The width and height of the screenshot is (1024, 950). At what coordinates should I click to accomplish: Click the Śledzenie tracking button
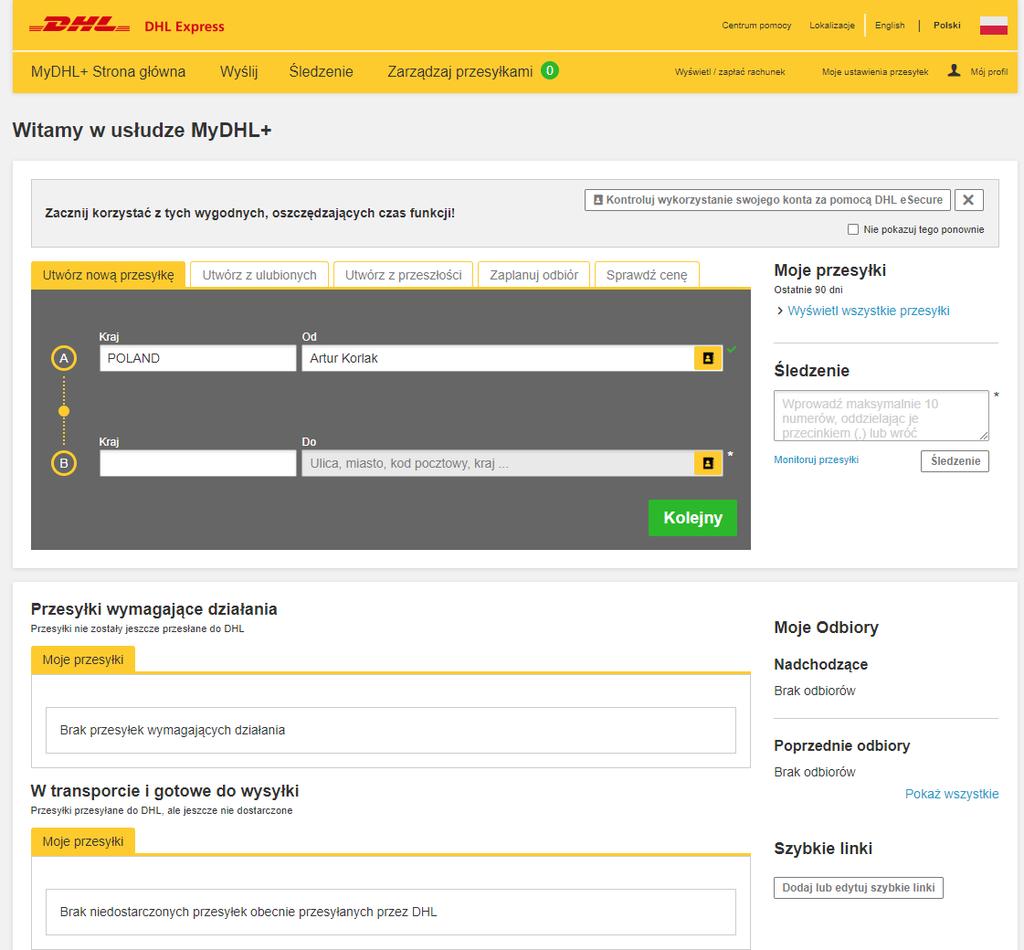tap(955, 461)
